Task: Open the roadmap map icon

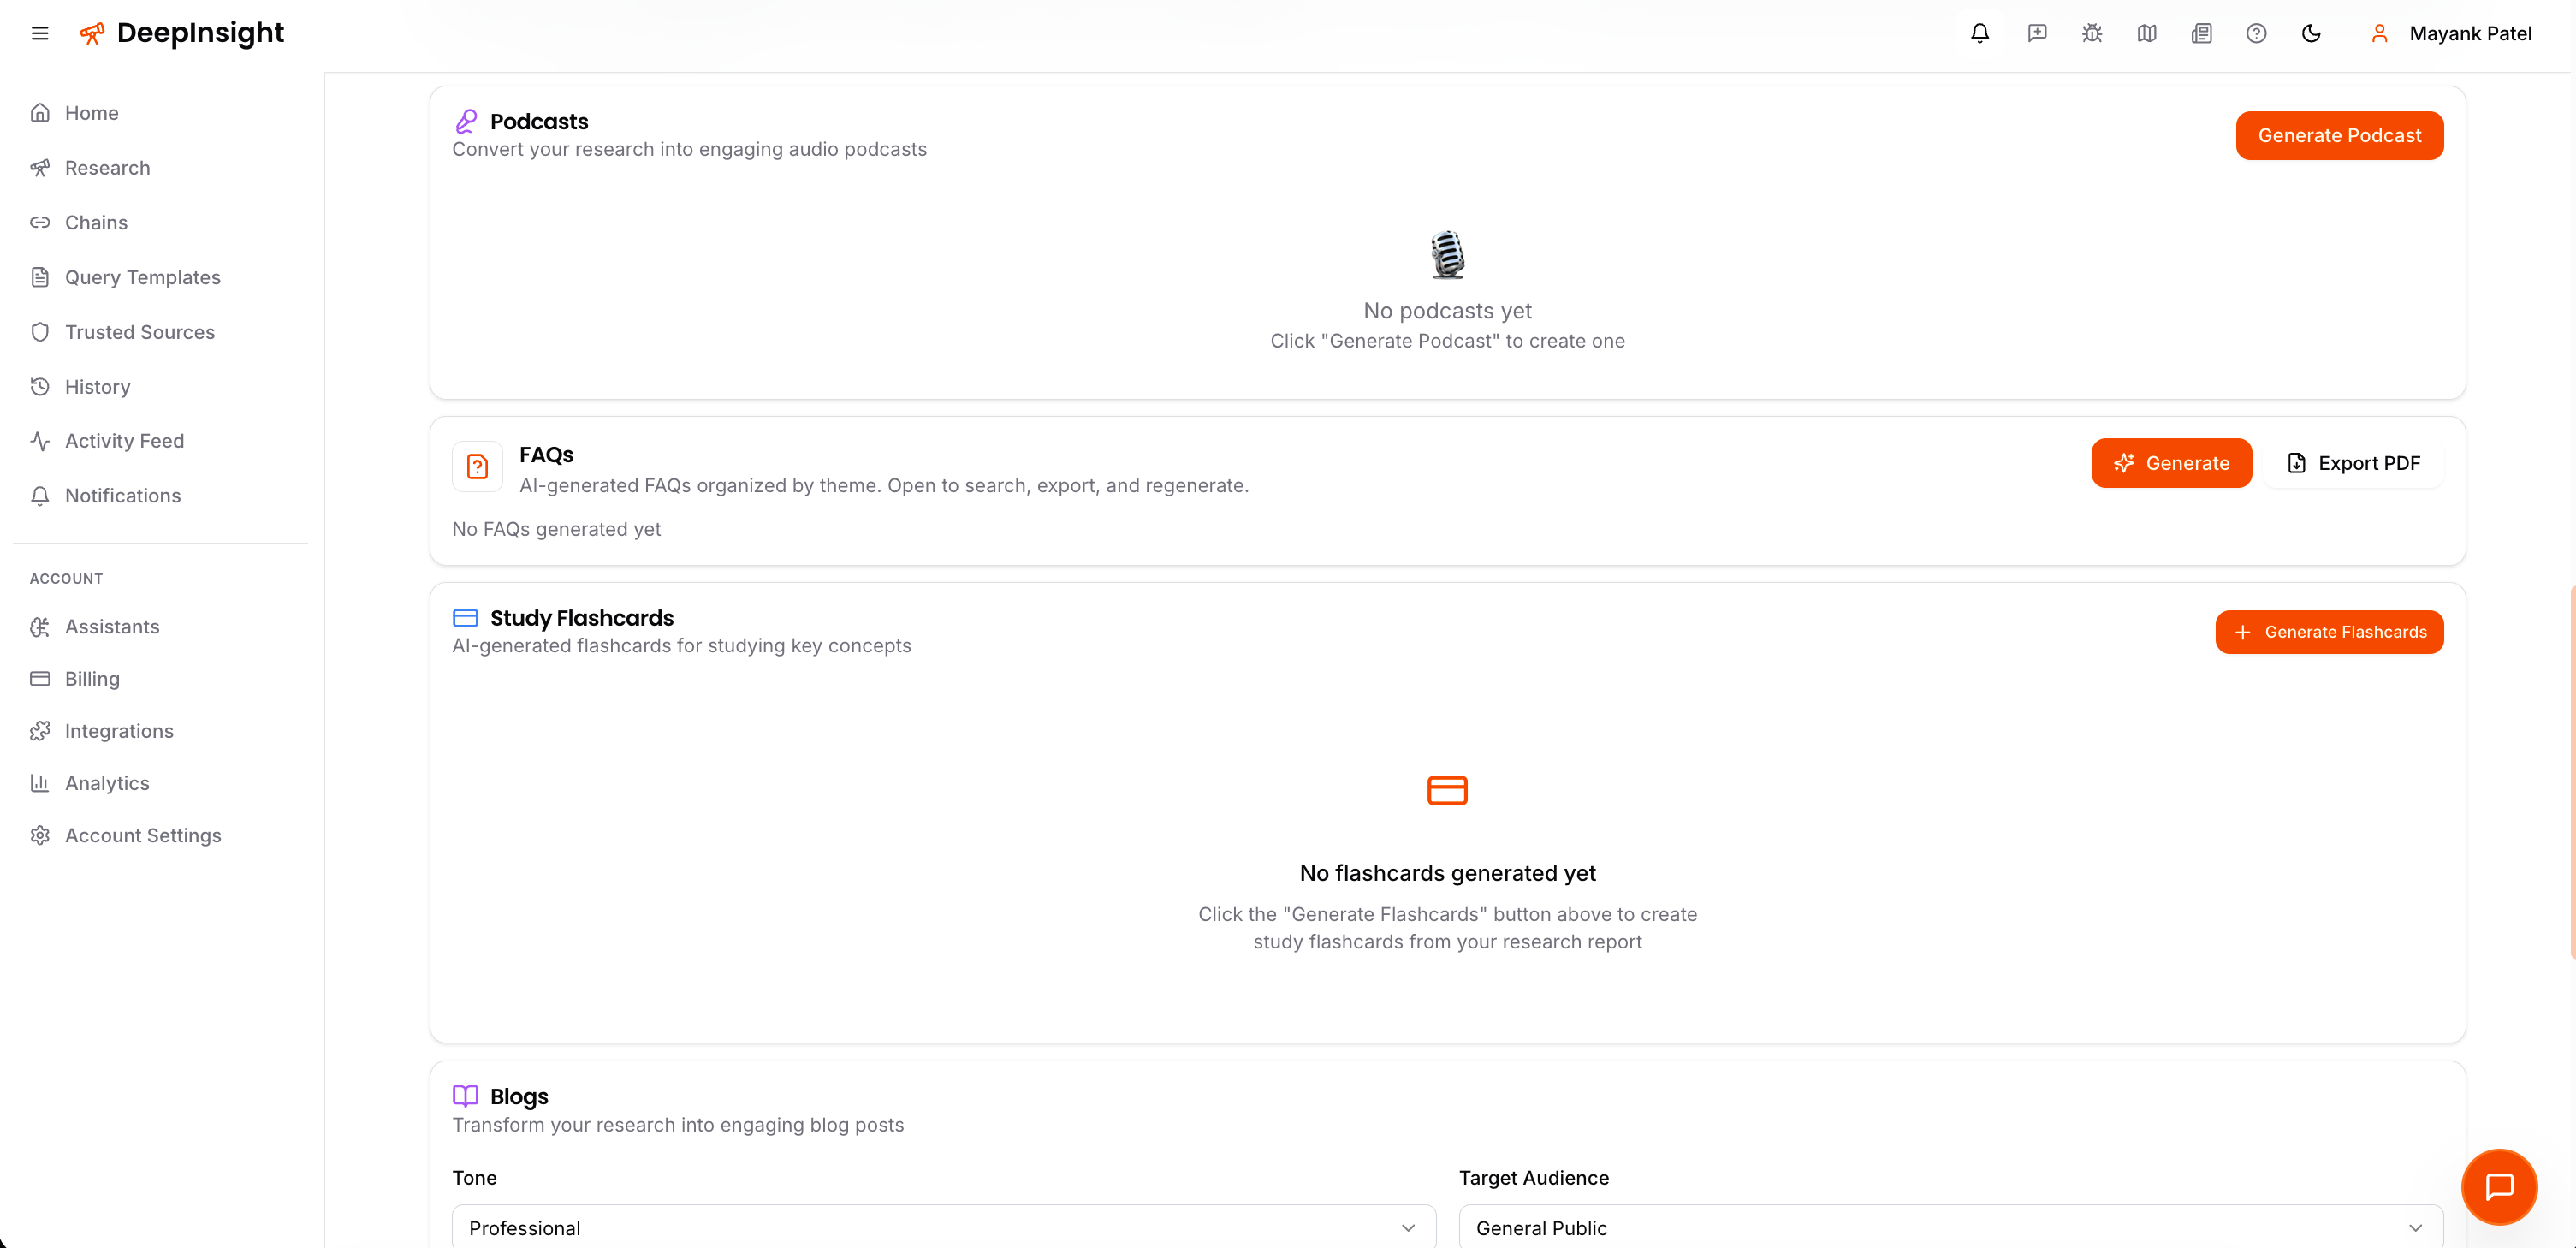Action: pos(2146,33)
